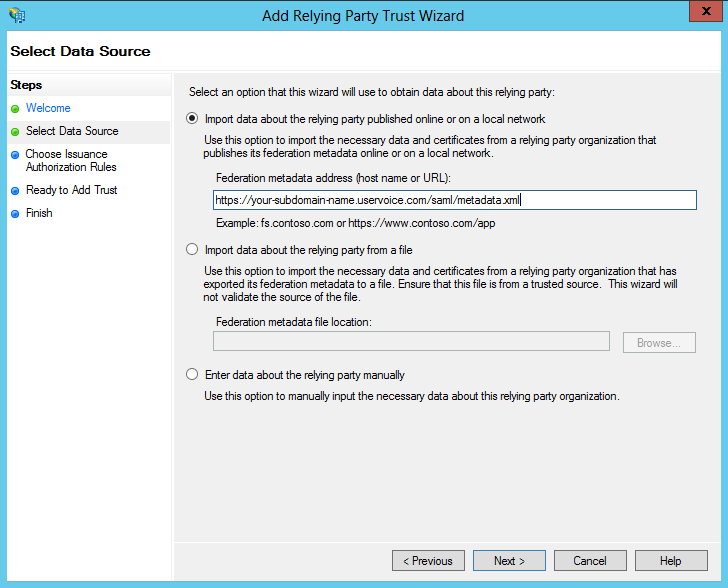Choose enter relying party data manually
Image resolution: width=728 pixels, height=588 pixels.
pyautogui.click(x=192, y=374)
